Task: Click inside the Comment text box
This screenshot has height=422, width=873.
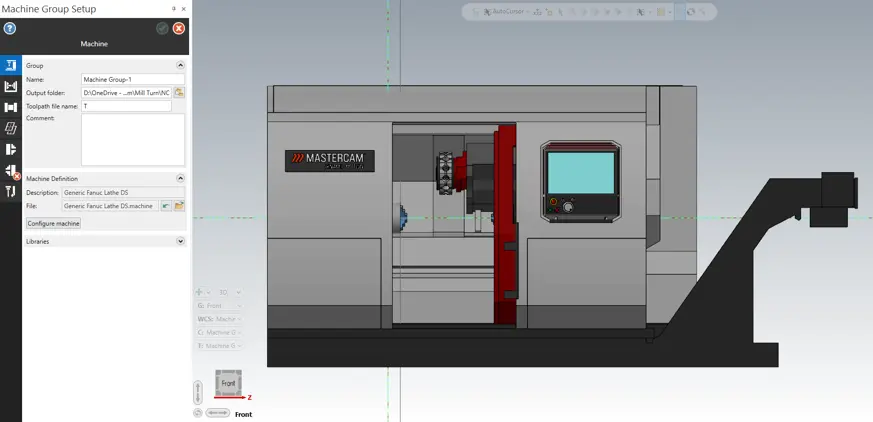Action: tap(133, 140)
